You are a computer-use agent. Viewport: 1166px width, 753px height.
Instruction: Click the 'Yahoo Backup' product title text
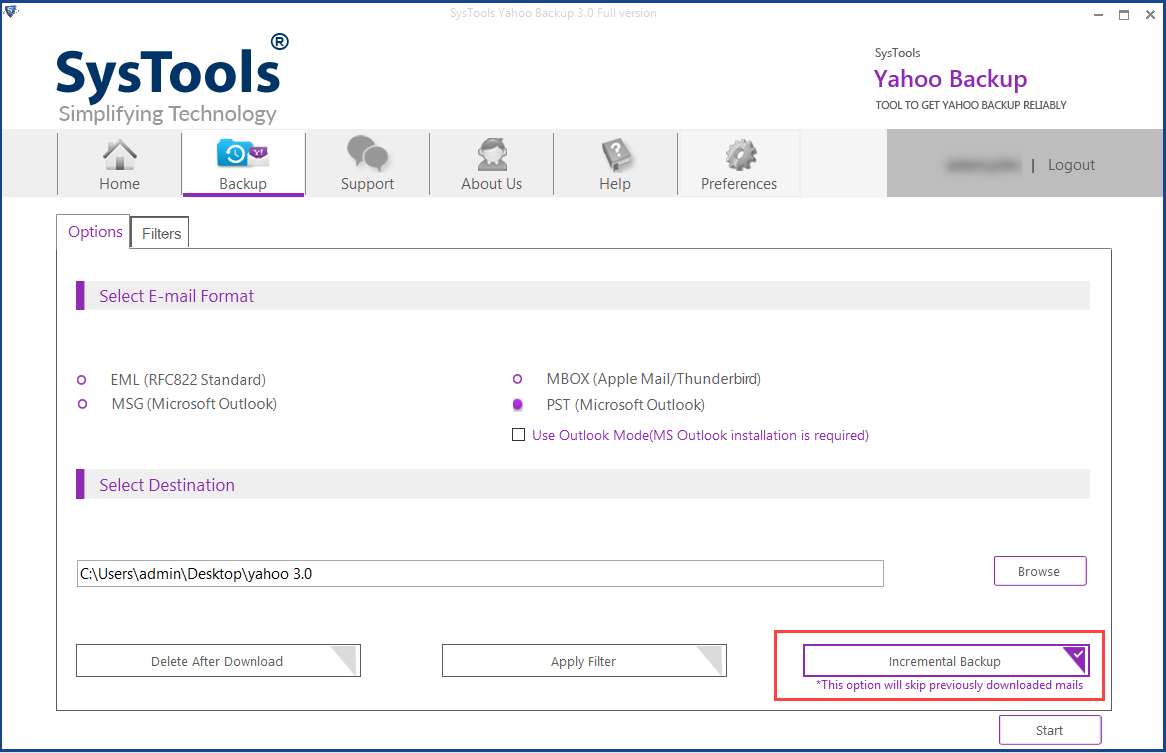950,79
